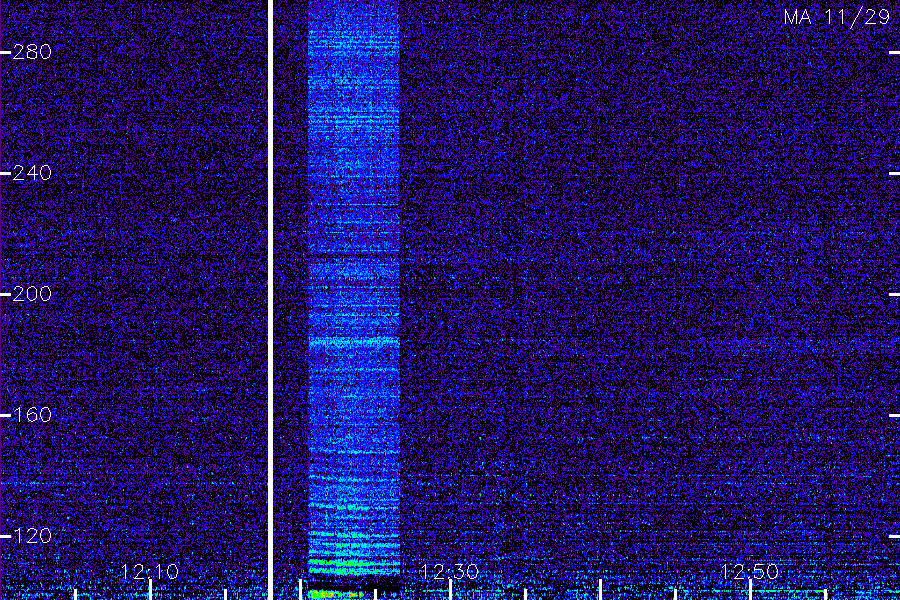Click the 12:50 time axis label

click(x=750, y=571)
